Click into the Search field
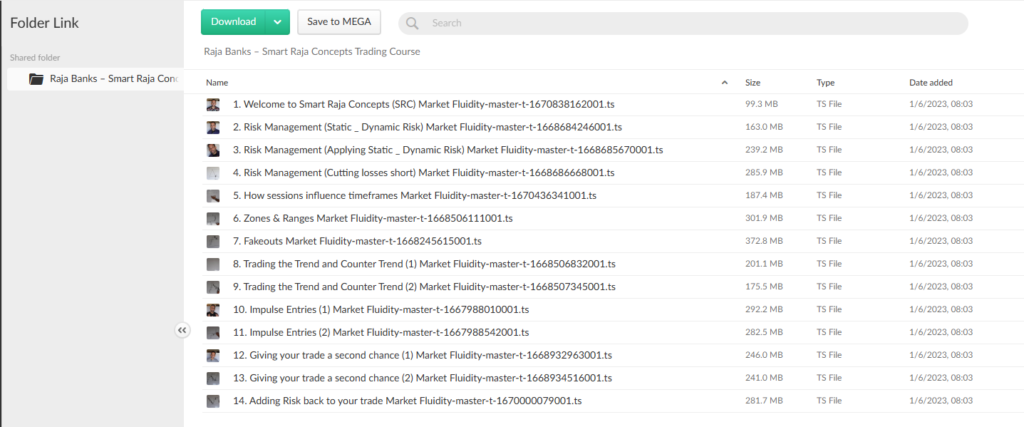 click(690, 23)
